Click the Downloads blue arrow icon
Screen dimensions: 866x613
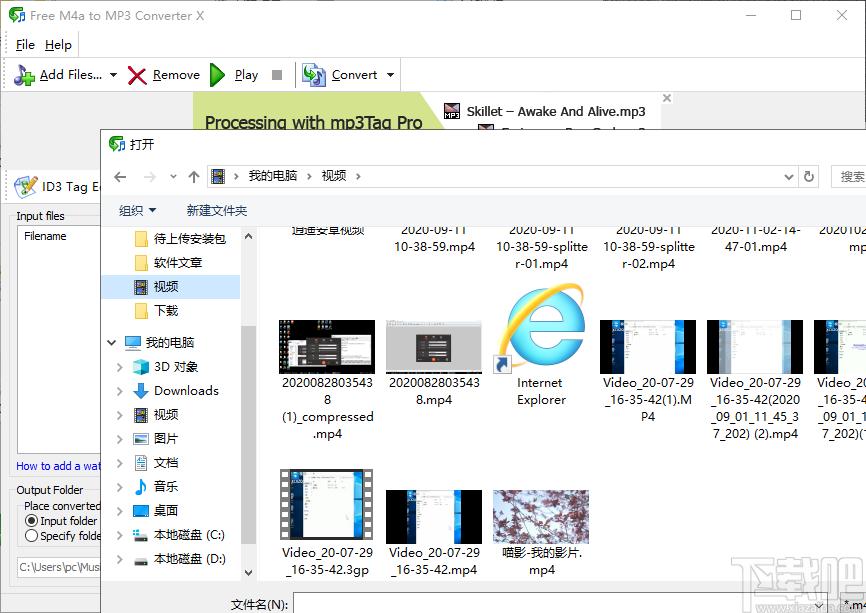(141, 391)
